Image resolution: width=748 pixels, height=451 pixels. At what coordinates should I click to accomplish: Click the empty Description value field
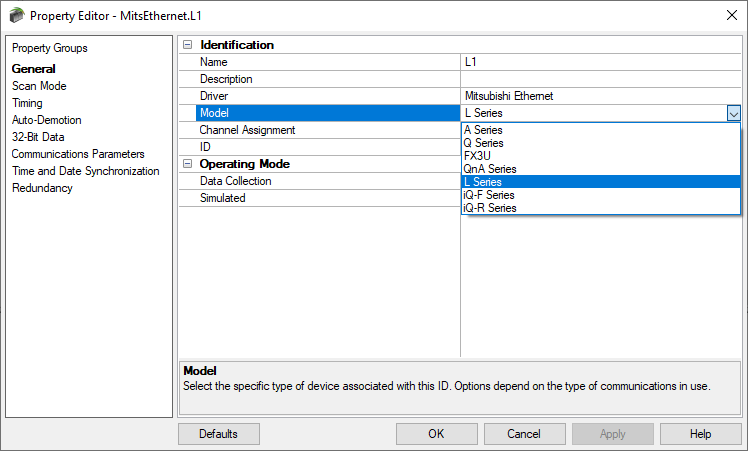[601, 79]
